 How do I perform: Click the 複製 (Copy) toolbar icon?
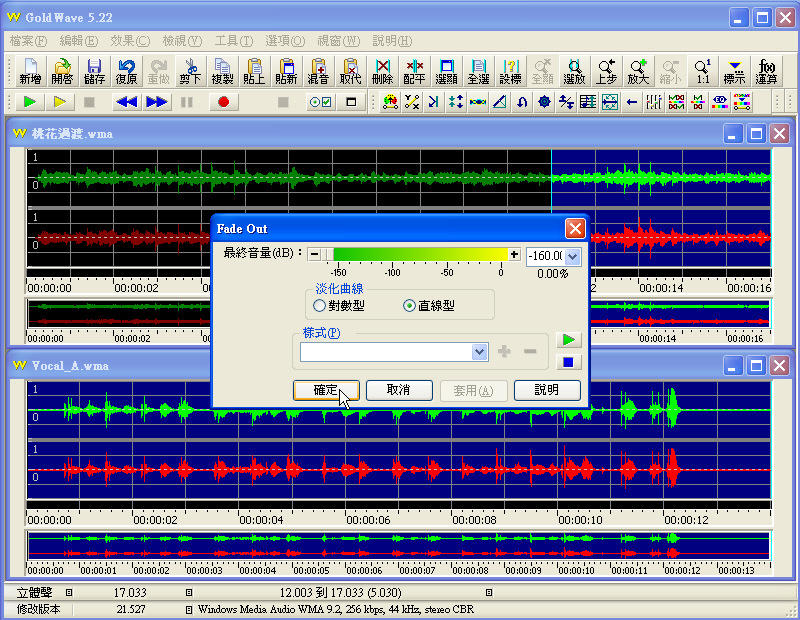click(x=222, y=71)
